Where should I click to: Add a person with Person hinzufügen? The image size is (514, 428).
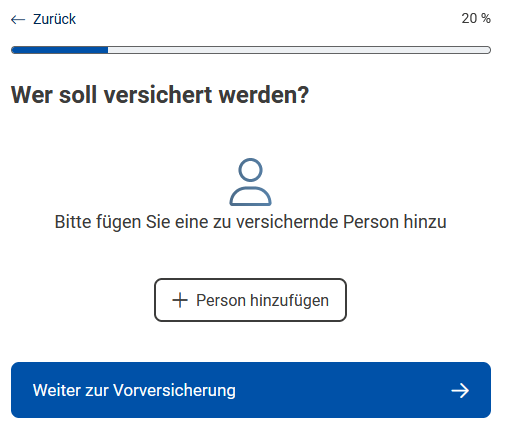coord(250,300)
